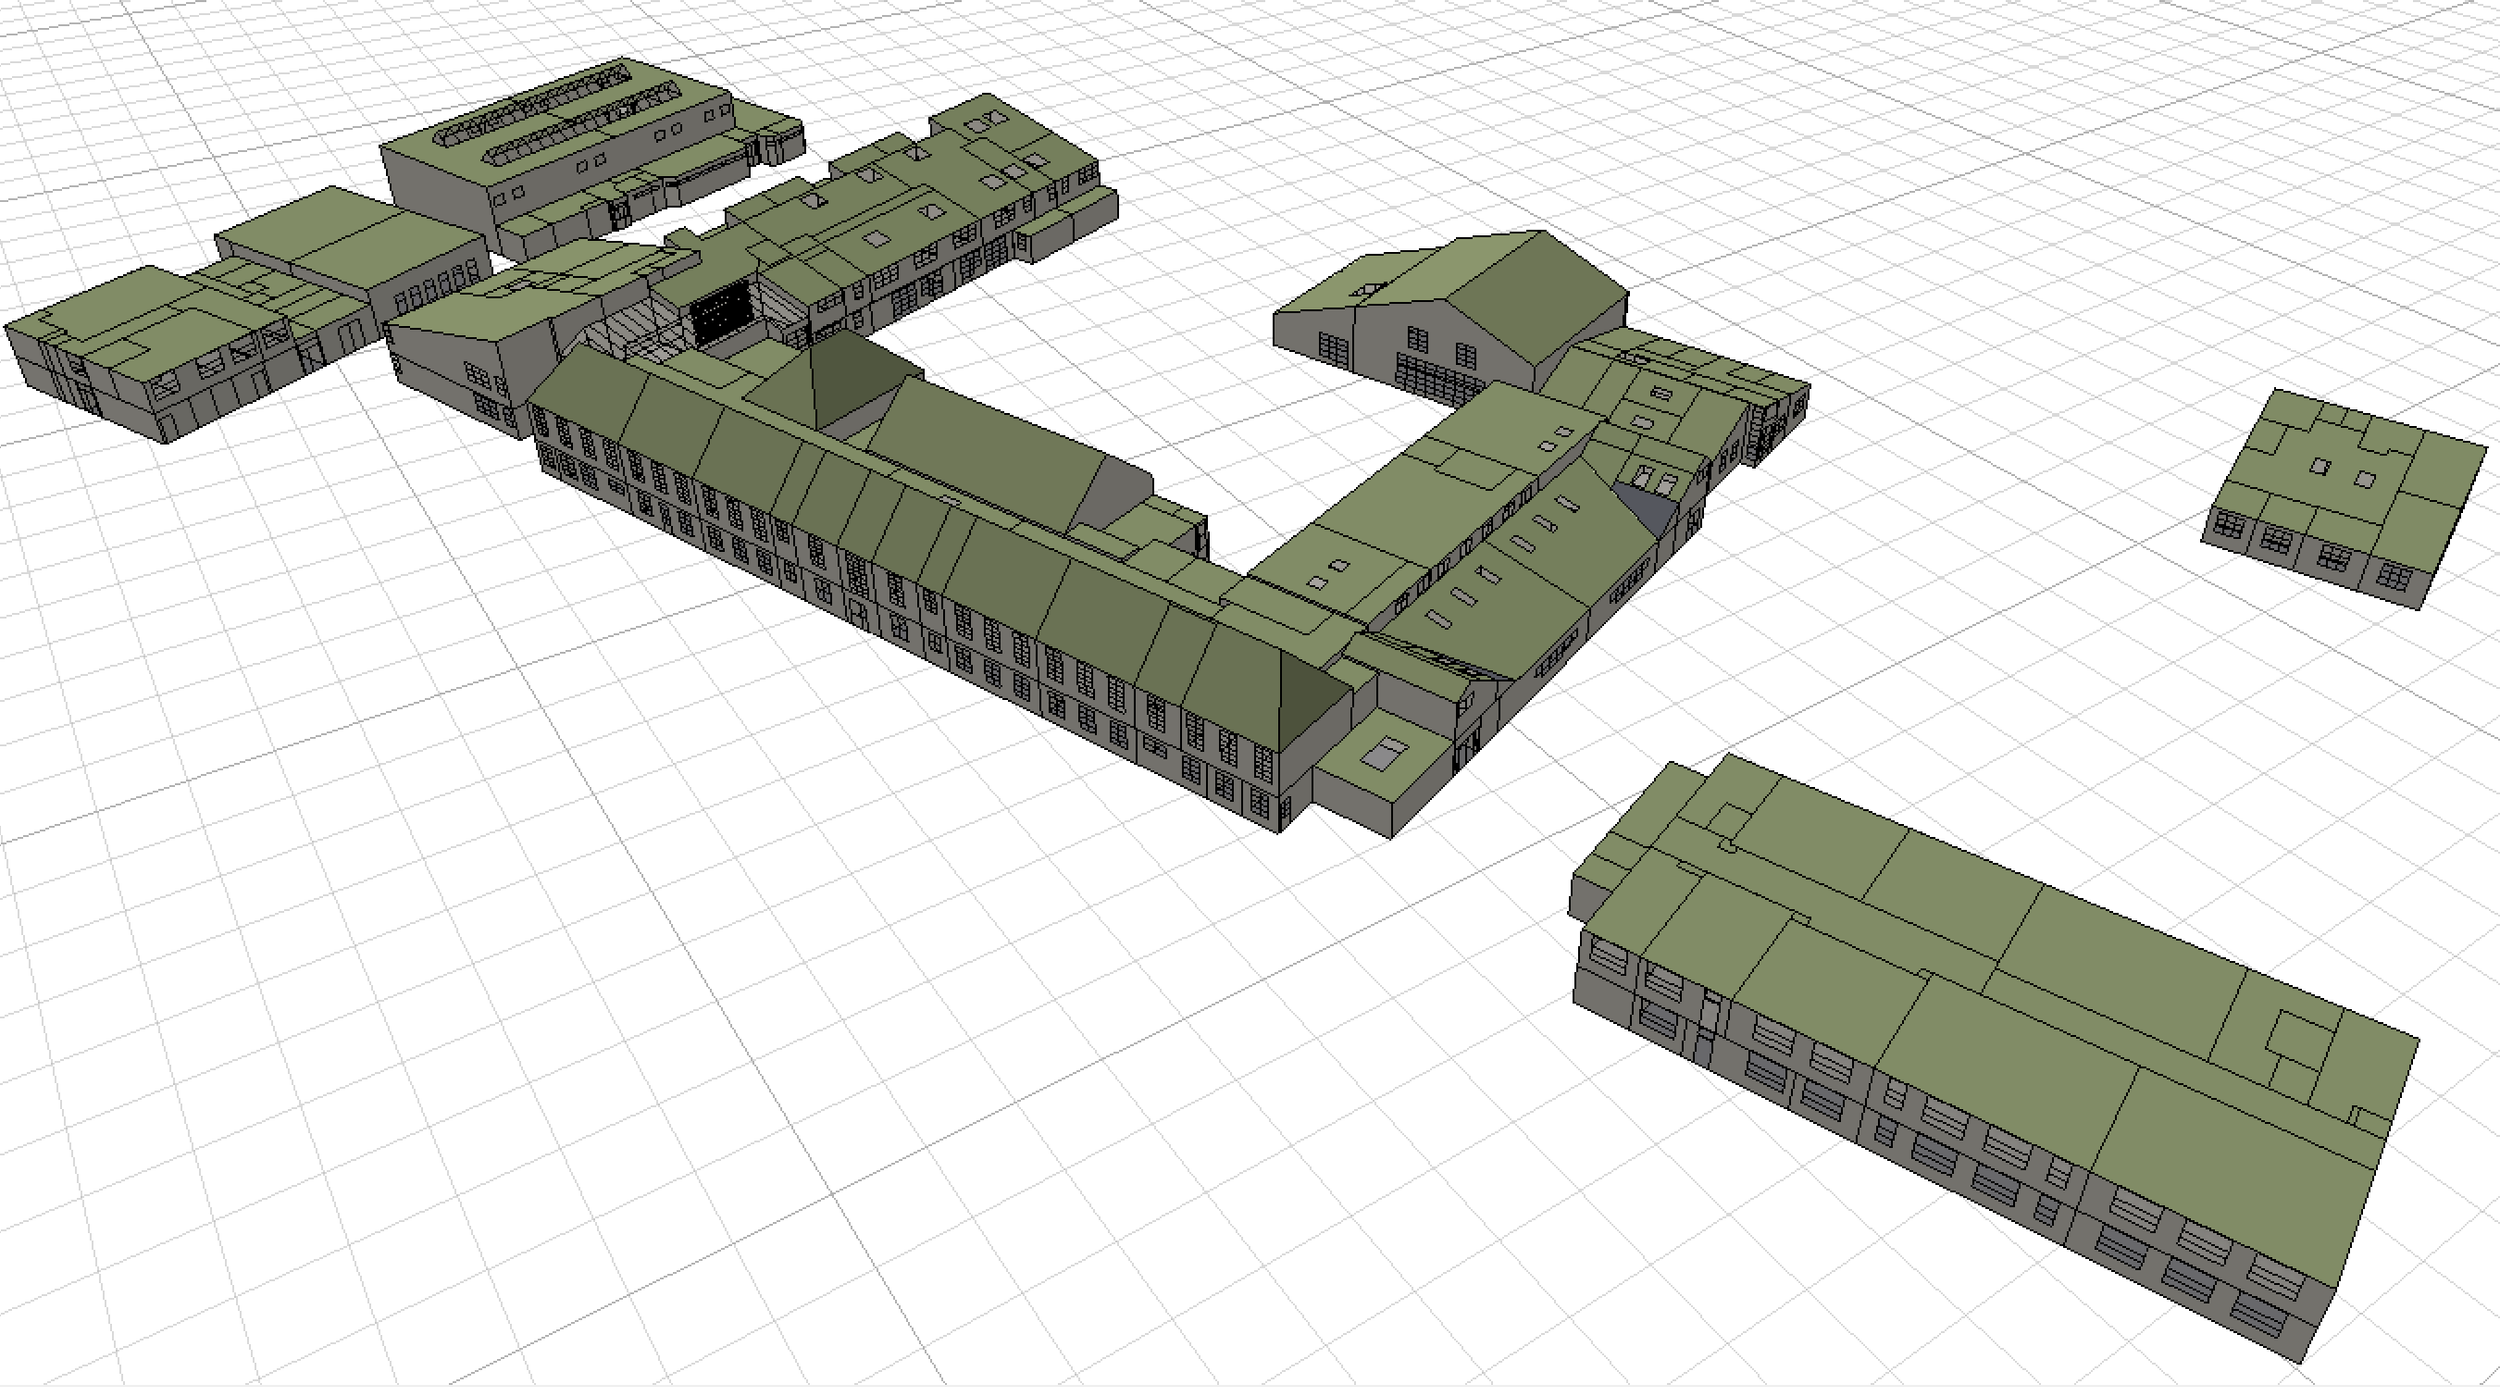Click a front window of the small right-side building
Image resolution: width=2500 pixels, height=1387 pixels.
coord(2277,541)
